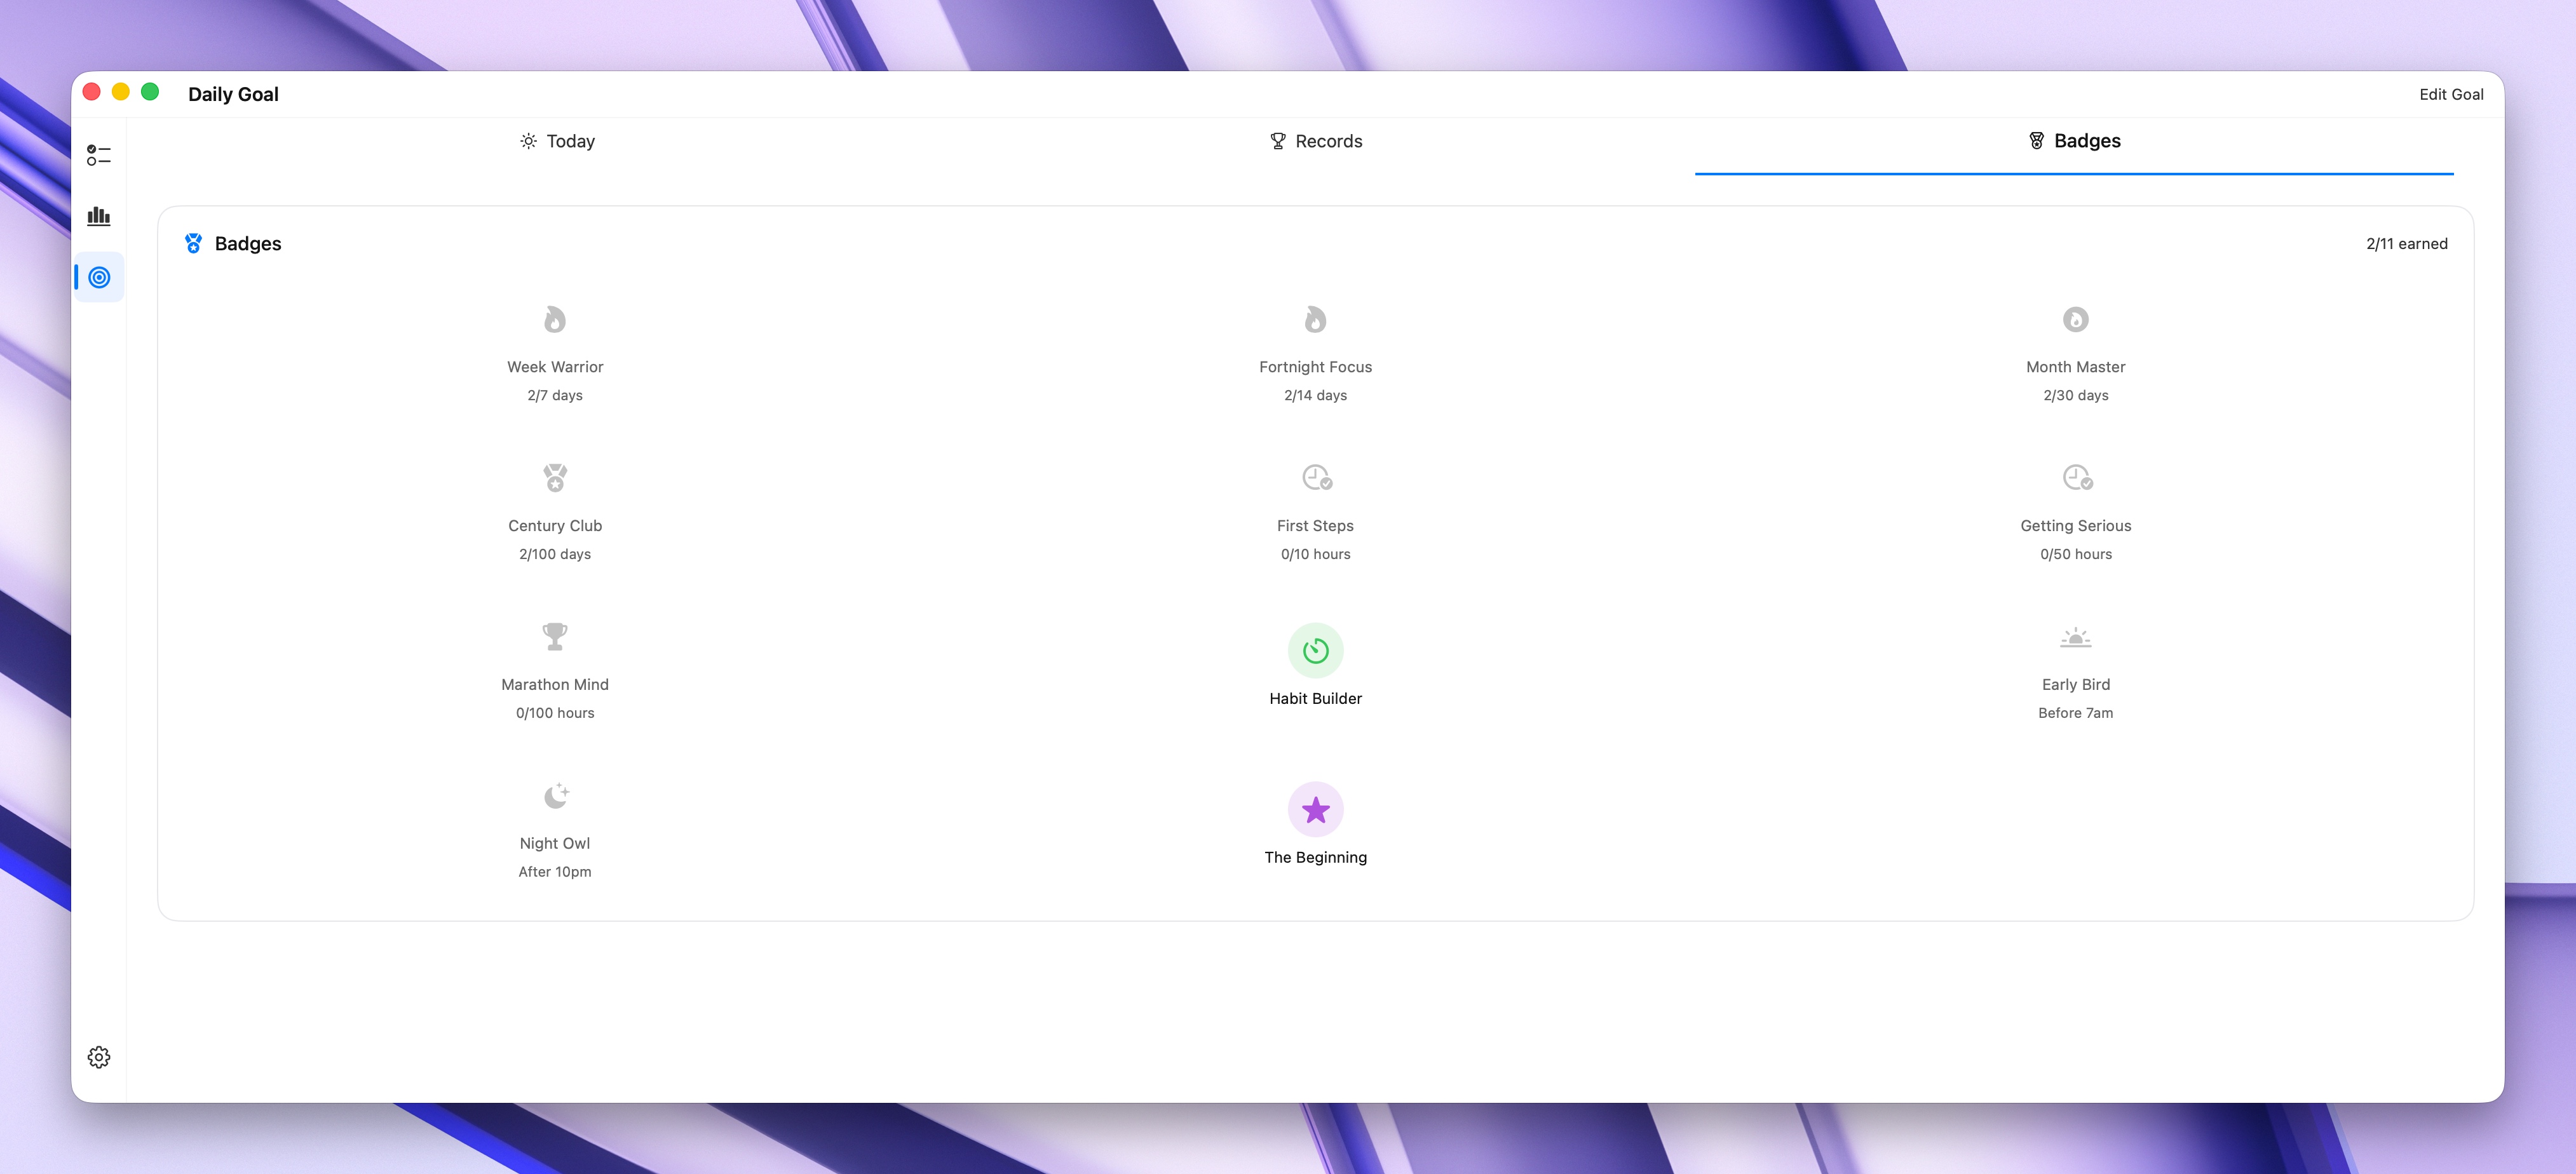Select the purple star The Beginning badge
The image size is (2576, 1174).
[x=1315, y=810]
